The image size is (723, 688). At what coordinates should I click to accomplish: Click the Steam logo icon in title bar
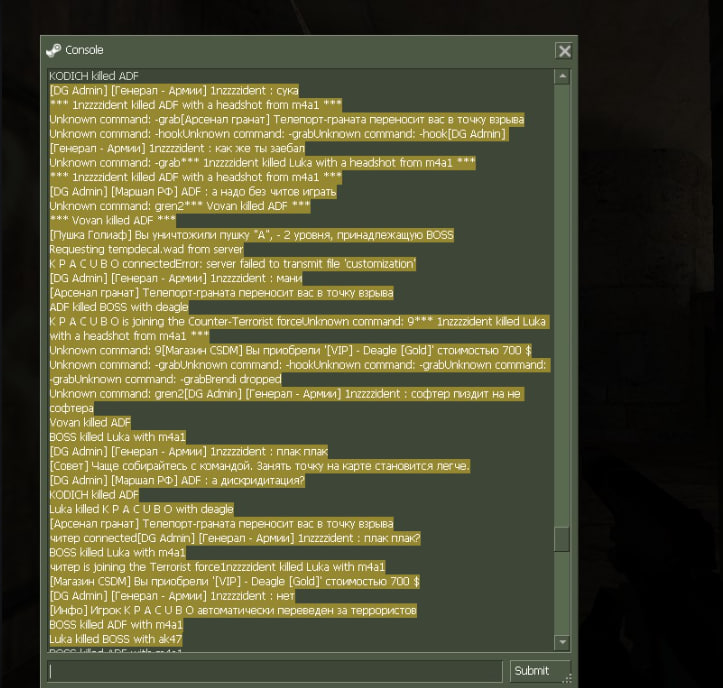[x=53, y=50]
